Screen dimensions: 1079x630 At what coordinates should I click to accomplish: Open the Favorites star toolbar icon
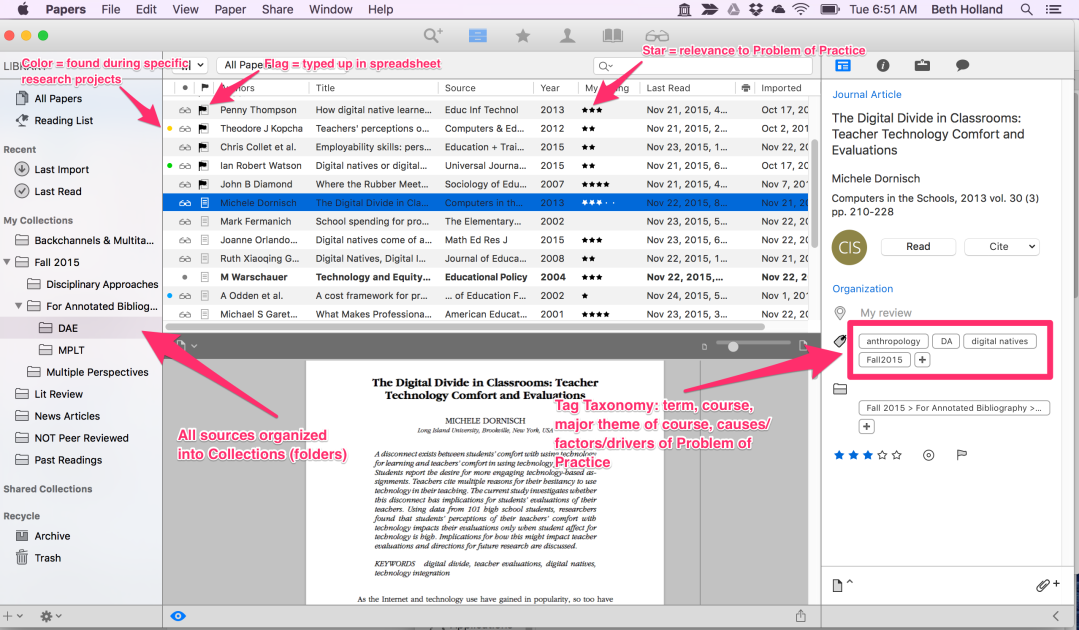click(523, 35)
